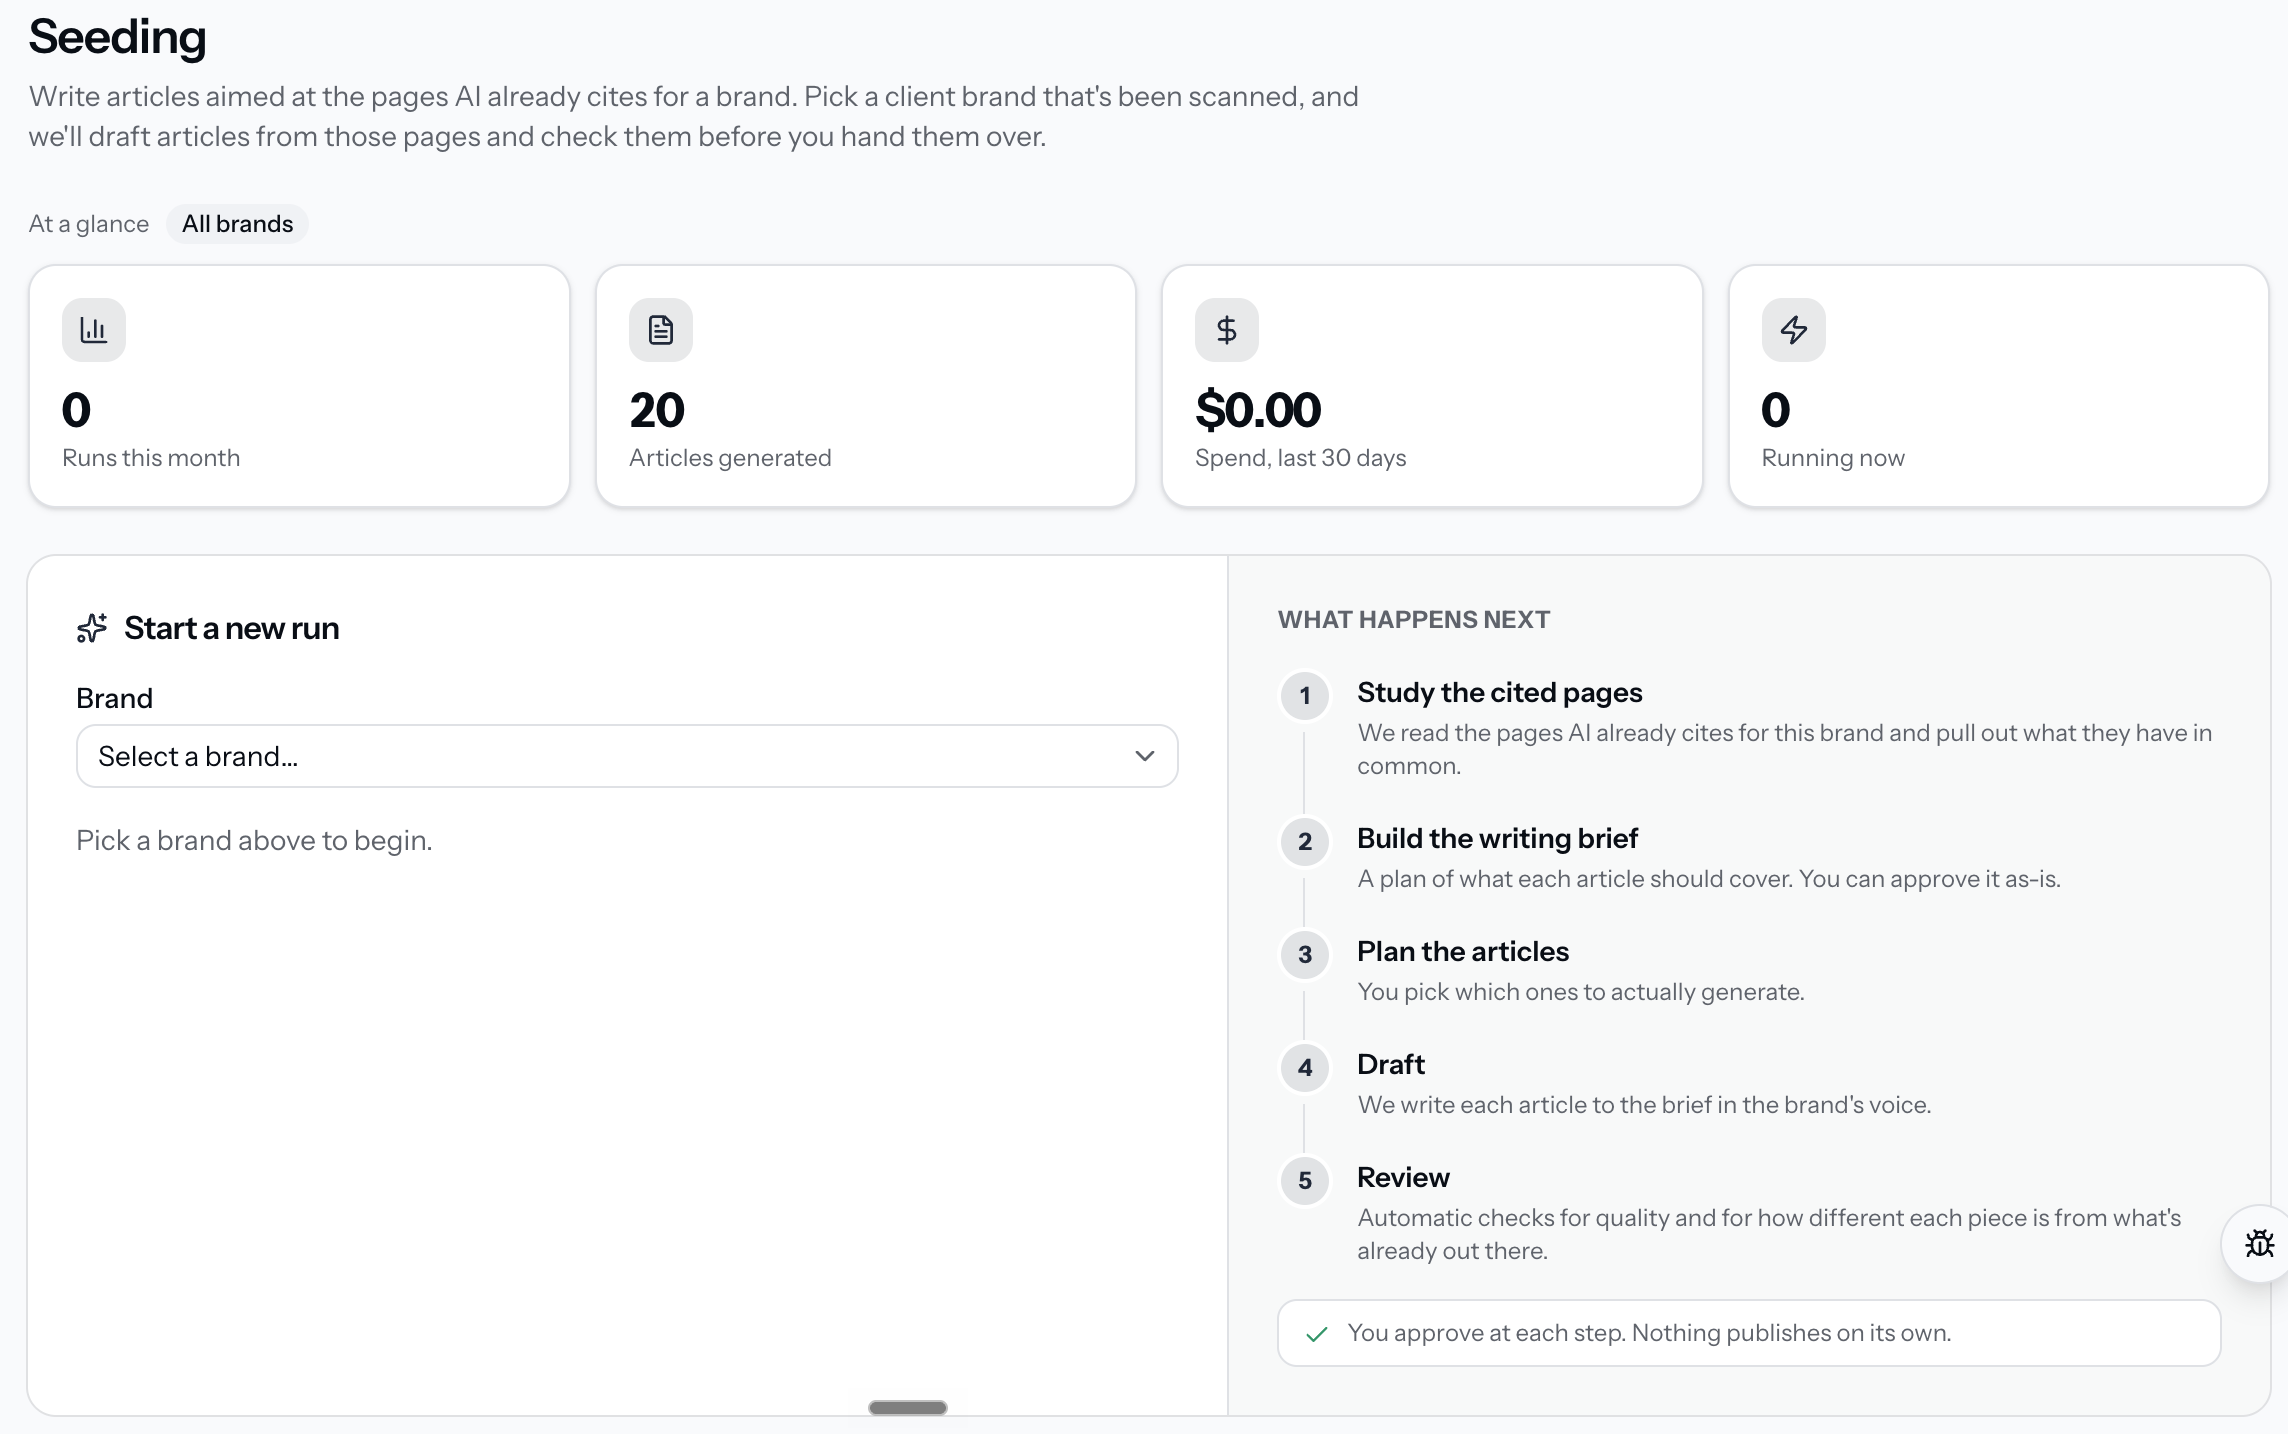Click the Runs this month label
Viewport: 2288px width, 1434px height.
pyautogui.click(x=151, y=458)
